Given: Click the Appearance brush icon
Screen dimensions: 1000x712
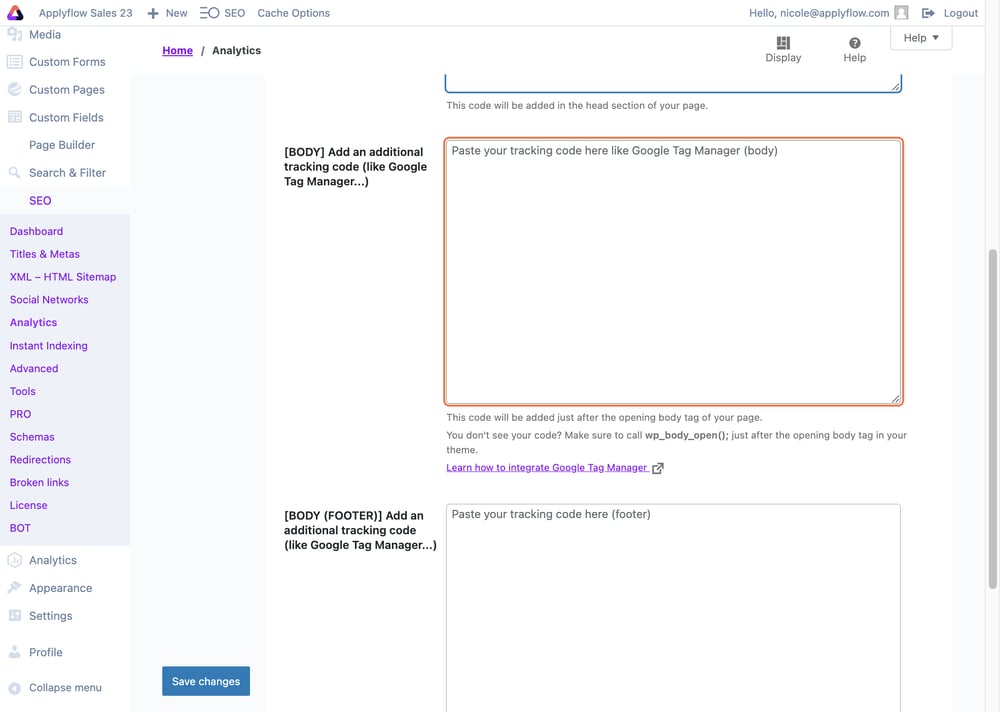Looking at the screenshot, I should coord(15,588).
